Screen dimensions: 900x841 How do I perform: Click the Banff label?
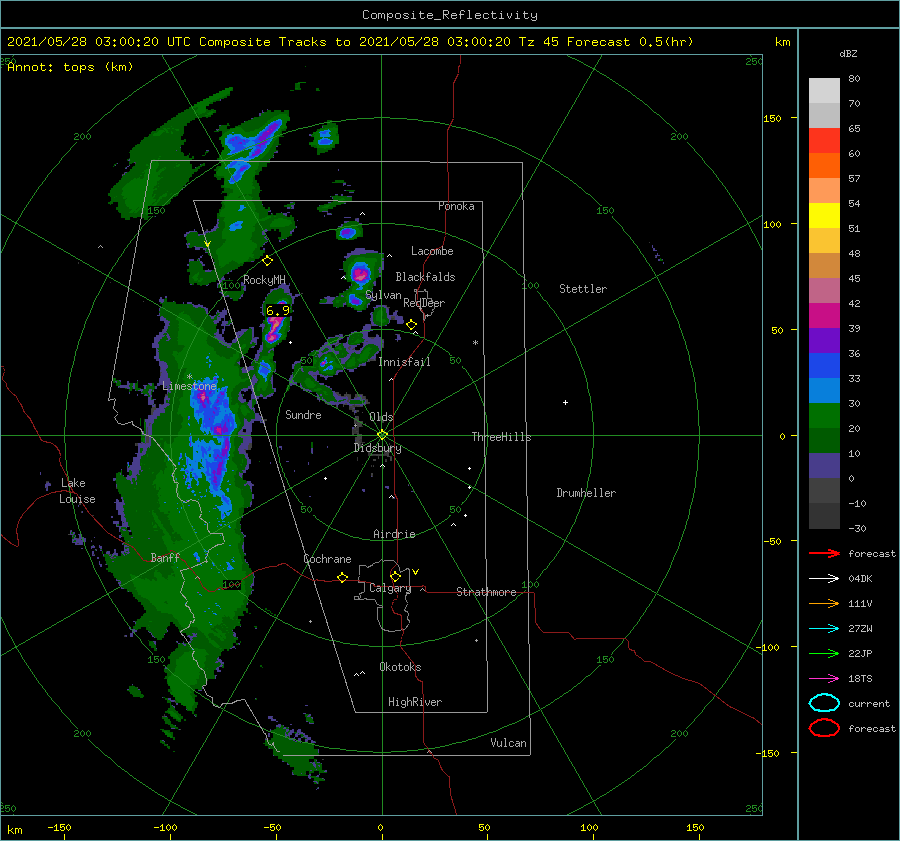[165, 557]
